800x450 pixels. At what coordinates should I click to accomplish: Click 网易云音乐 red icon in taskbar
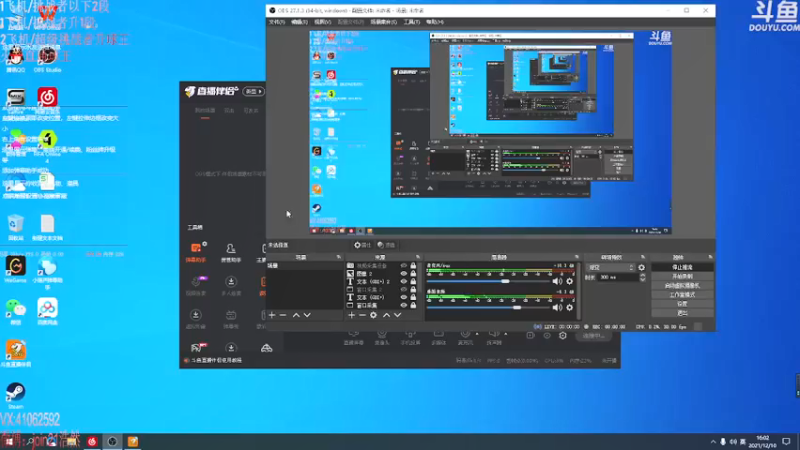(x=92, y=441)
